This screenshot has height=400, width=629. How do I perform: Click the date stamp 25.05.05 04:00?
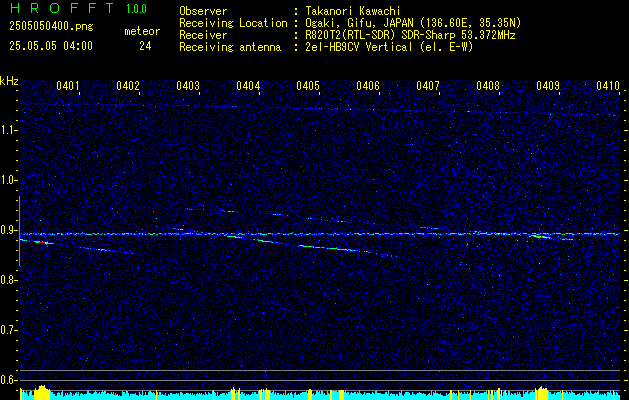pyautogui.click(x=51, y=46)
